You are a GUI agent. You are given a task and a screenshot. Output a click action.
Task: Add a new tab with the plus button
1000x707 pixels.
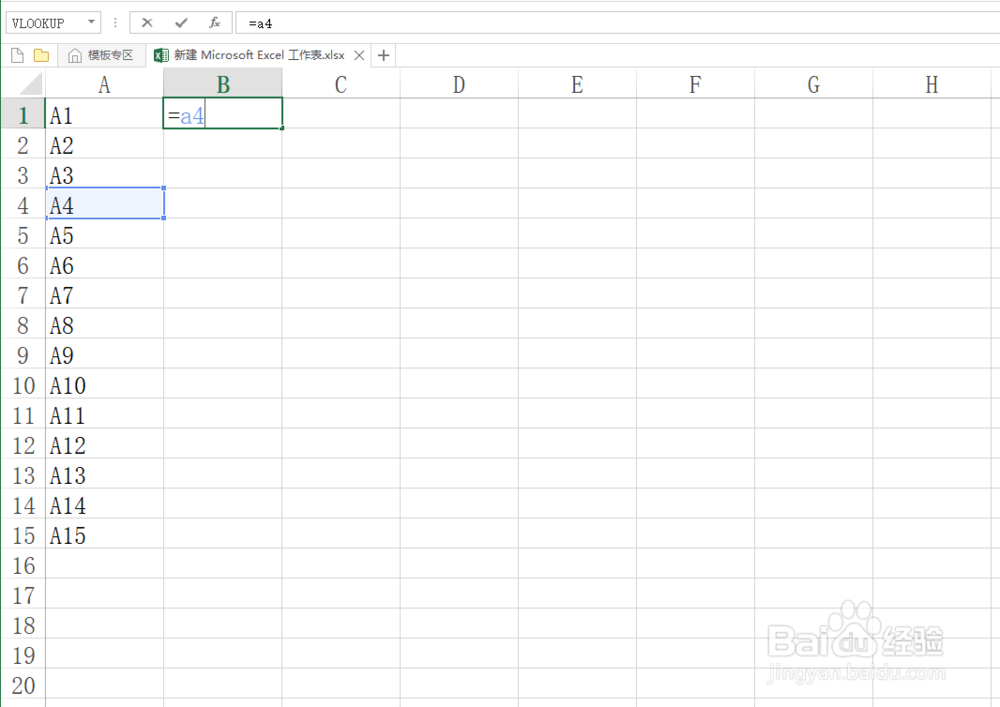(x=383, y=55)
